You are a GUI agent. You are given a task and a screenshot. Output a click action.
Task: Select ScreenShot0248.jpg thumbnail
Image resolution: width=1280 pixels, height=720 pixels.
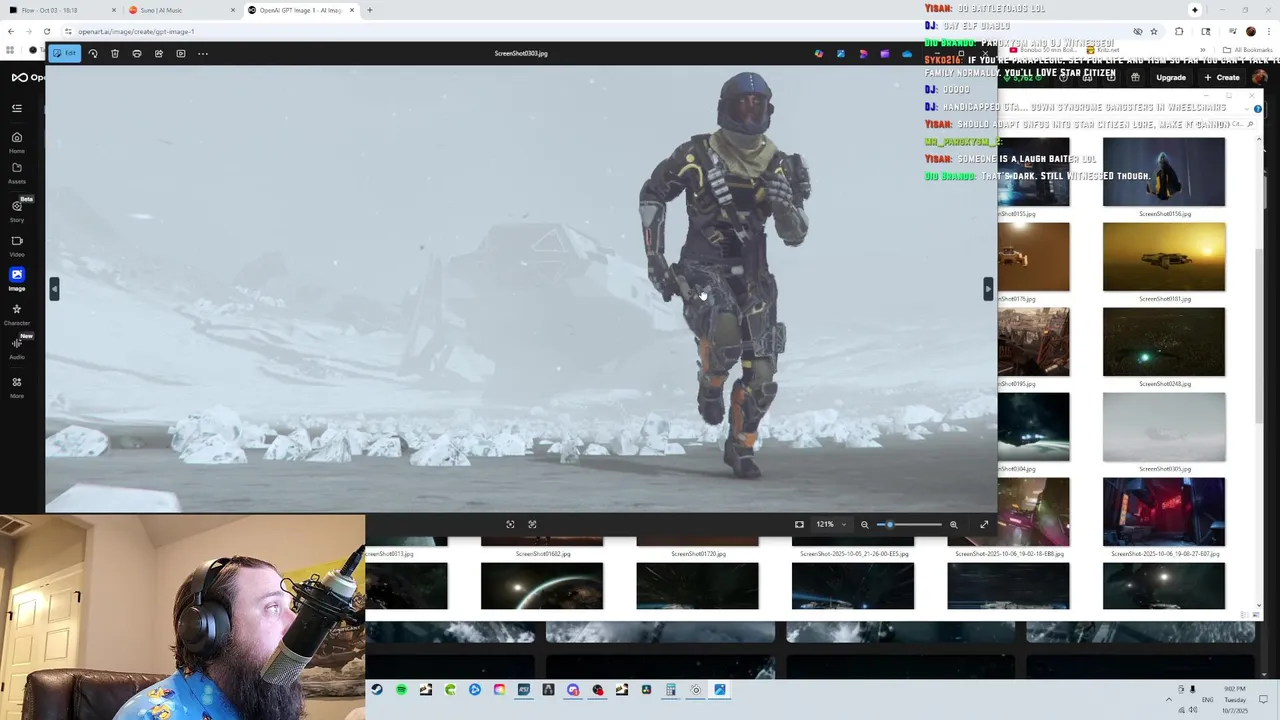coord(1164,342)
